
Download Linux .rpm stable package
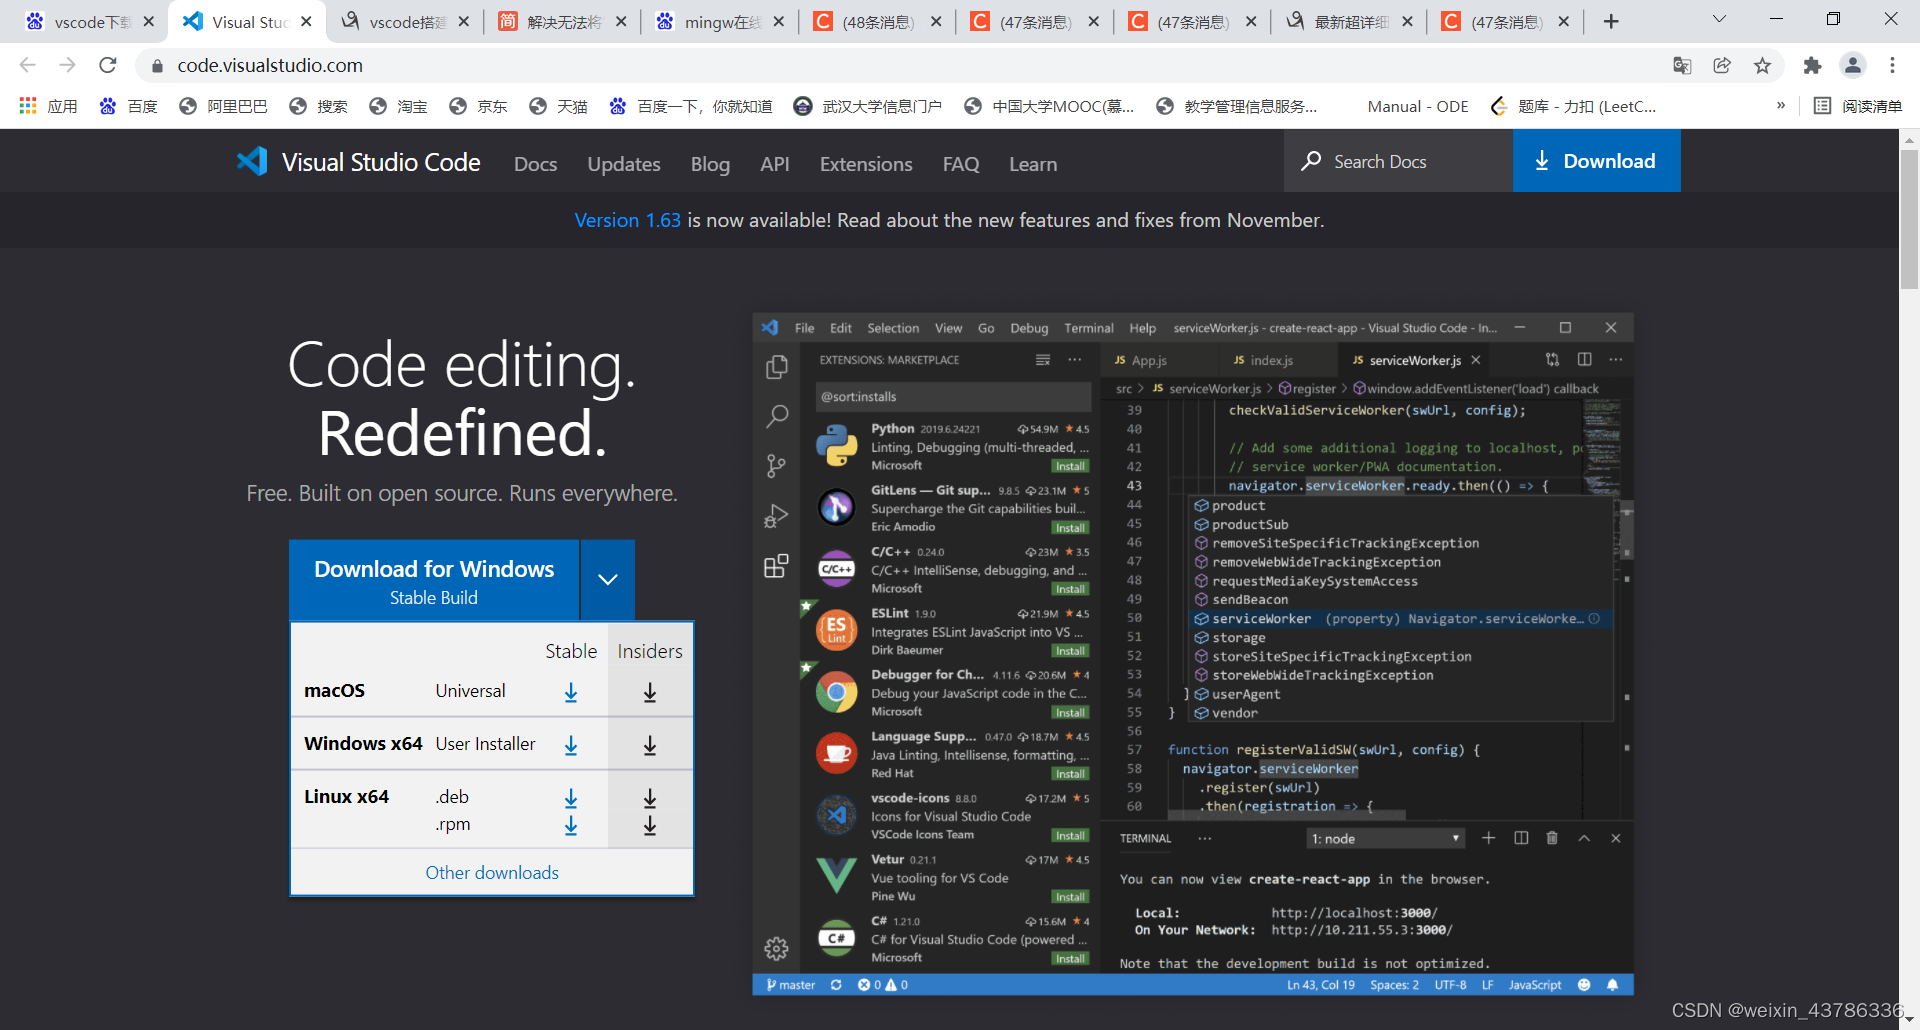(x=571, y=825)
